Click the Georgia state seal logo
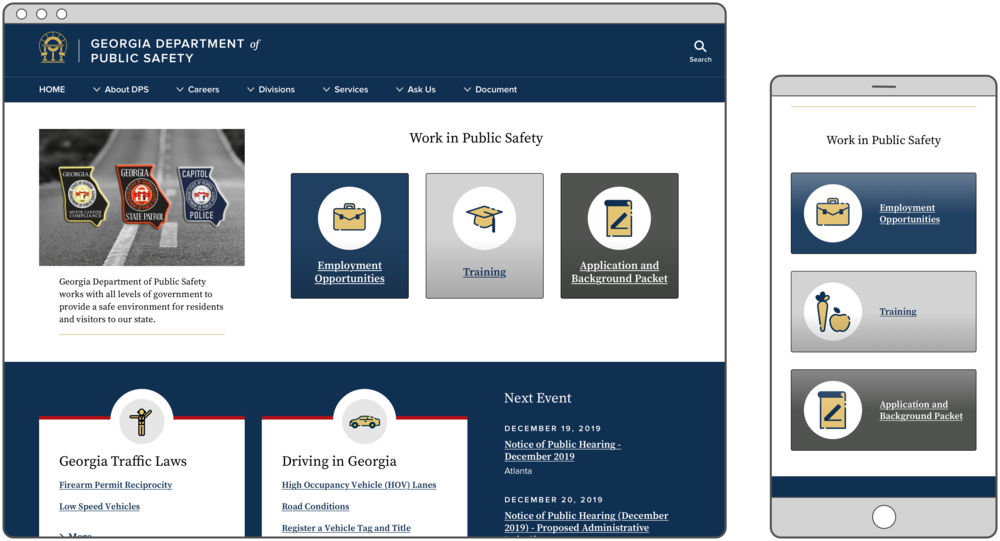Screen dimensions: 1000x541 pyautogui.click(x=53, y=48)
